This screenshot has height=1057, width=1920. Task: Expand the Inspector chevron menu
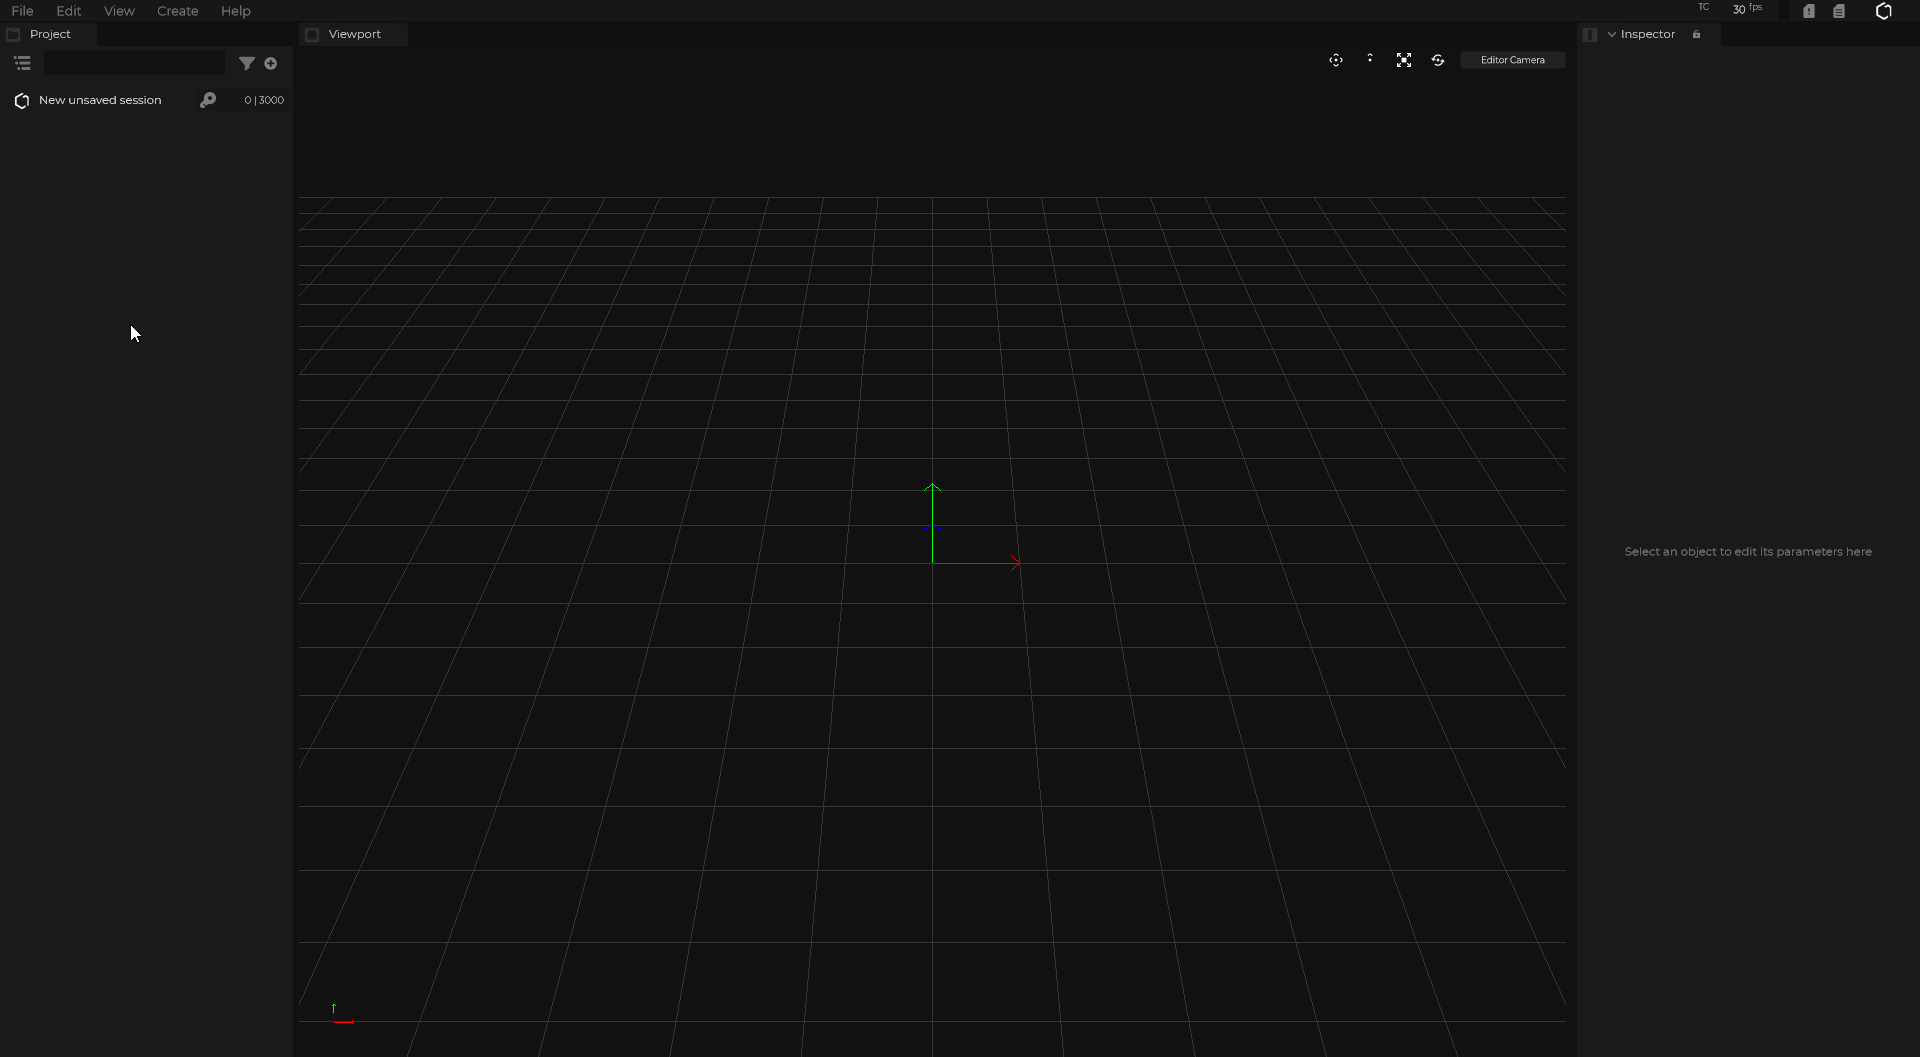[1612, 34]
